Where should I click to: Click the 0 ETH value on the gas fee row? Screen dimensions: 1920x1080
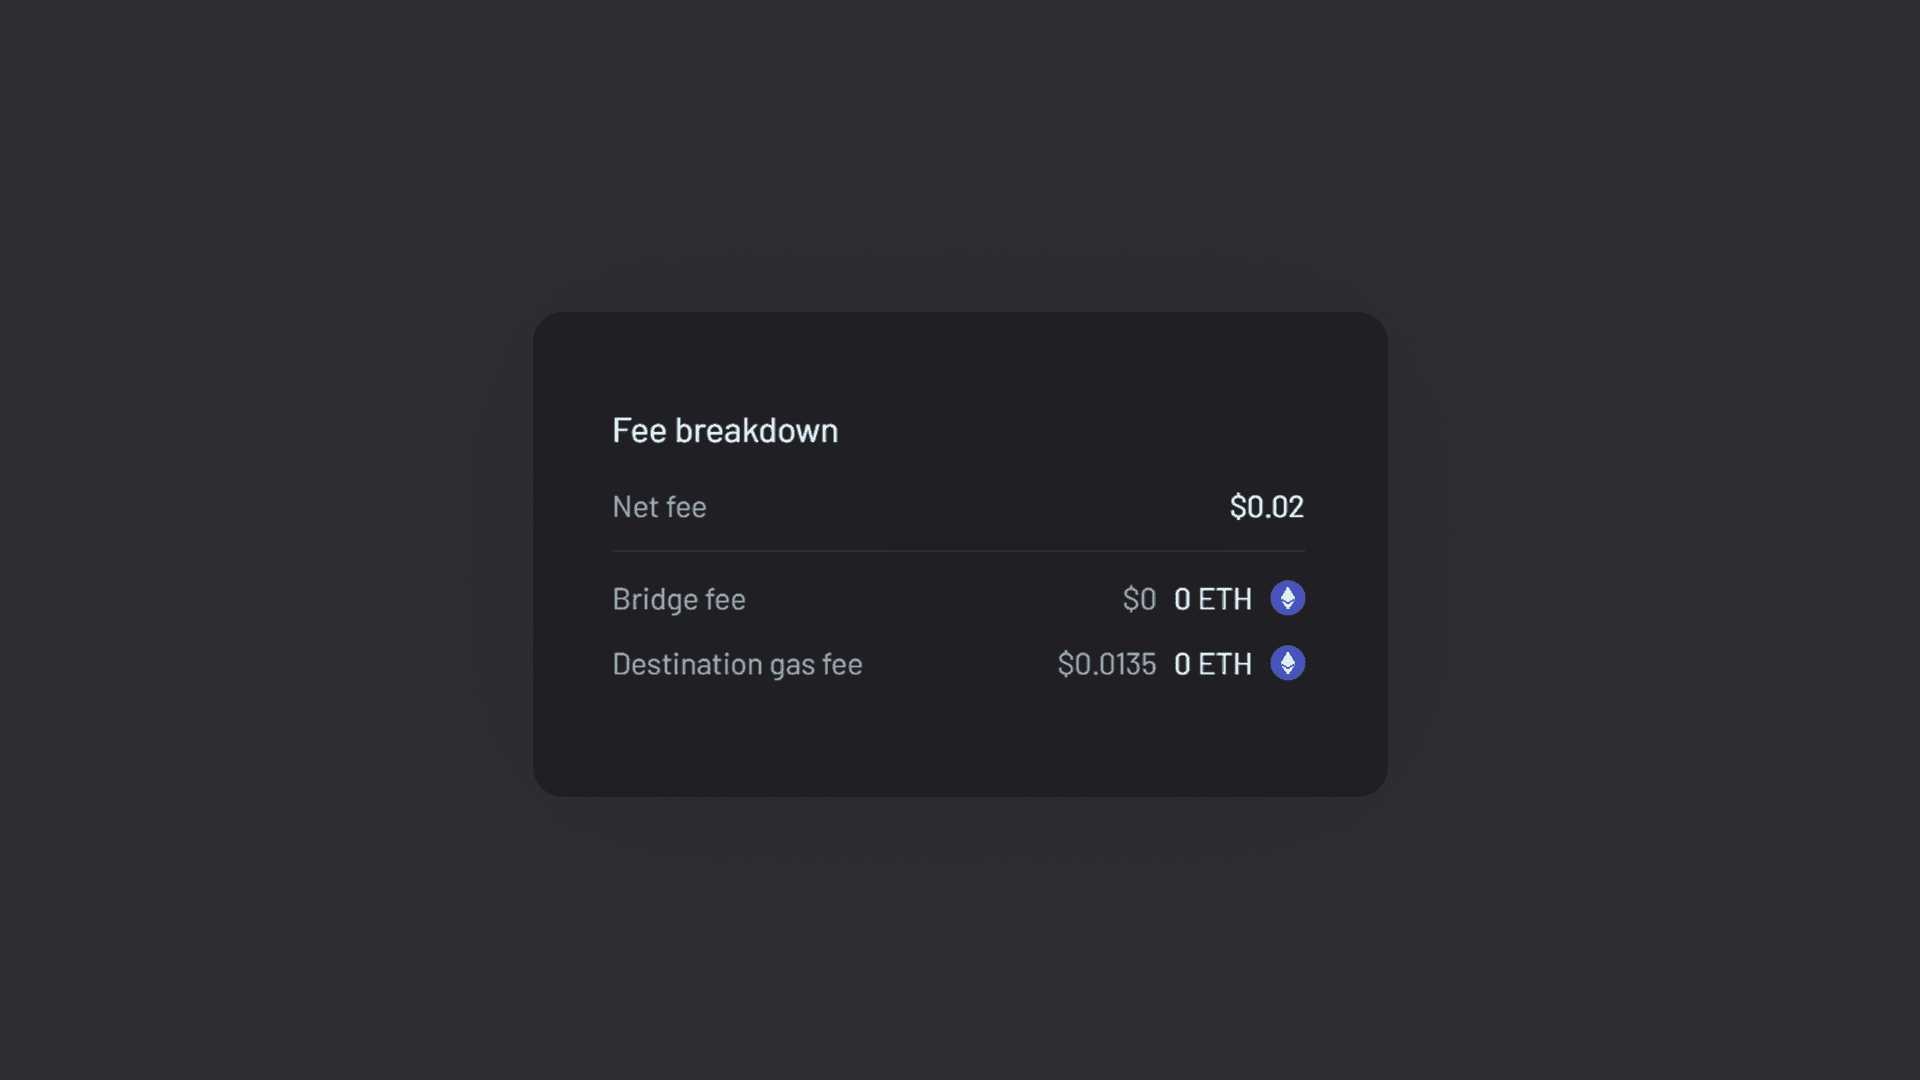[x=1212, y=663]
